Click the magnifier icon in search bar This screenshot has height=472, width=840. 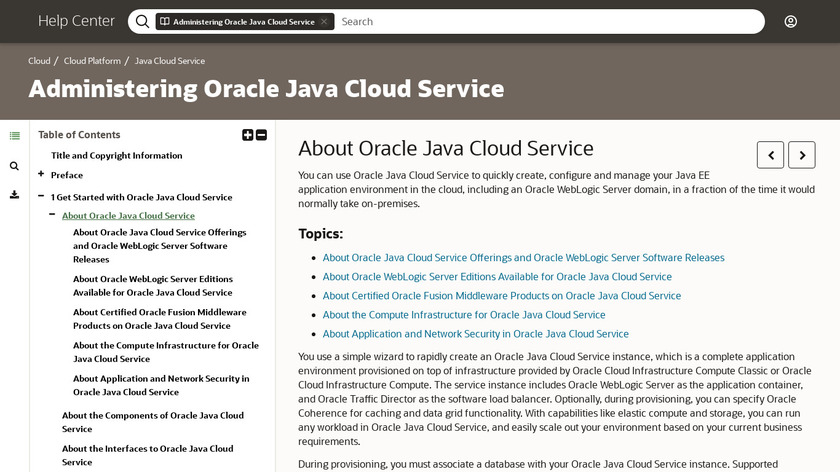142,21
